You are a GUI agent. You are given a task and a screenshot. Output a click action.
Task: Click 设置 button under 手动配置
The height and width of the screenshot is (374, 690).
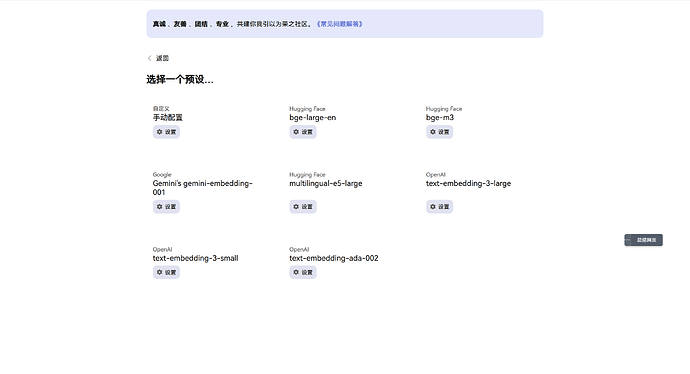166,132
